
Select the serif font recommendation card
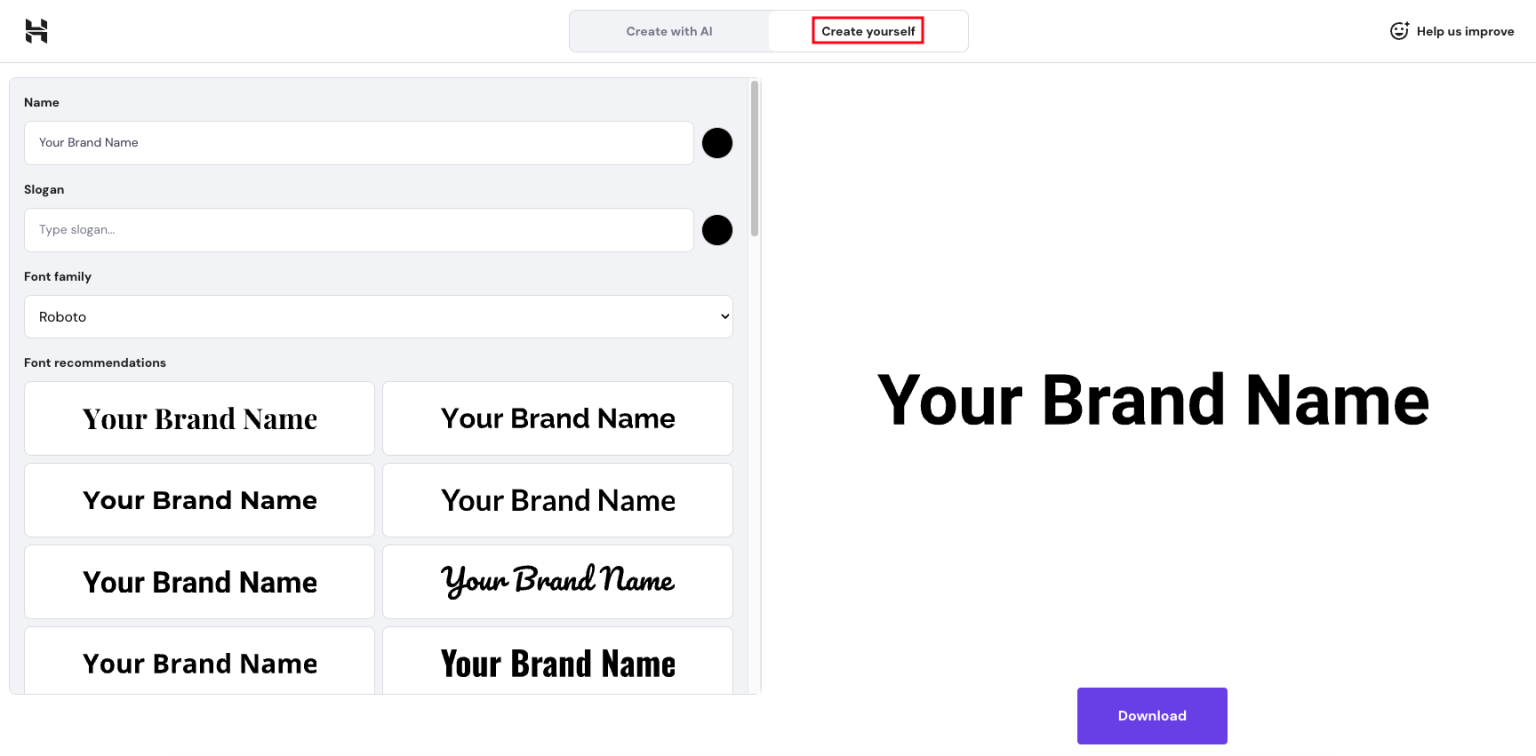199,418
